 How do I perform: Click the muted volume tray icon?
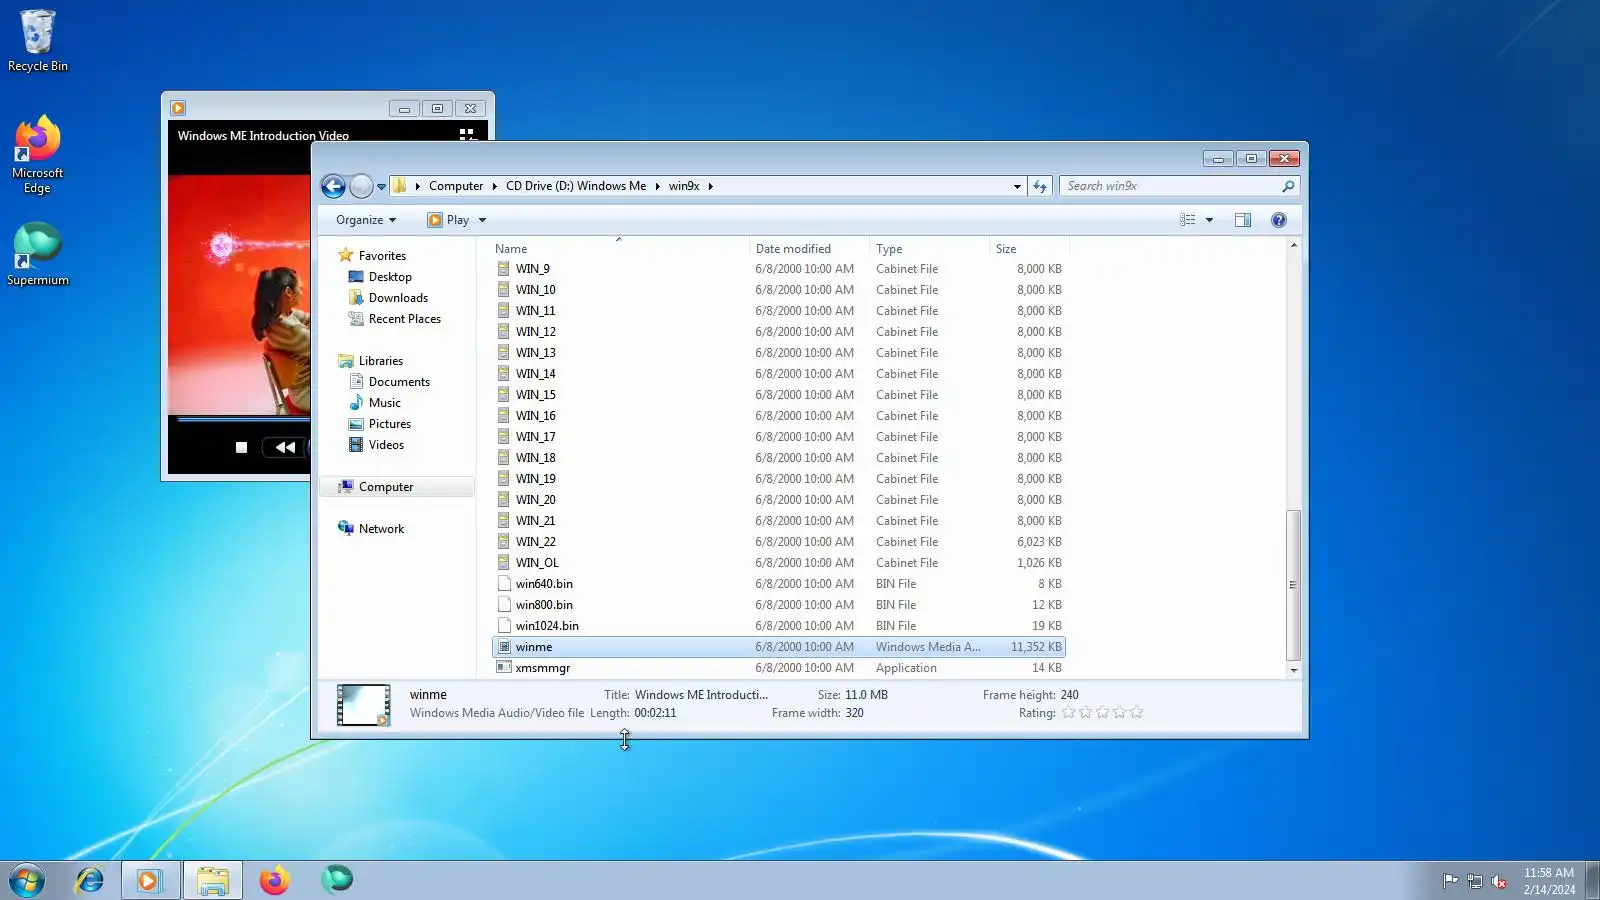(x=1498, y=881)
